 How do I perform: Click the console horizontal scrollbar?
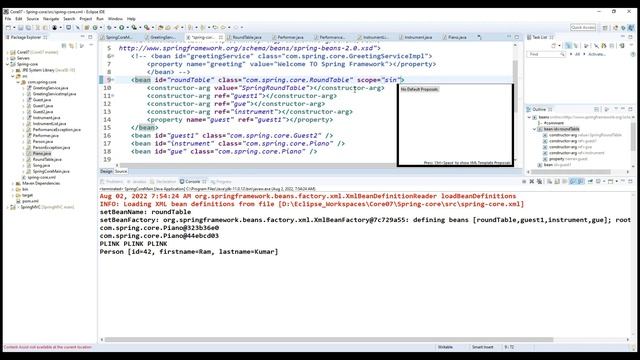tap(329, 340)
